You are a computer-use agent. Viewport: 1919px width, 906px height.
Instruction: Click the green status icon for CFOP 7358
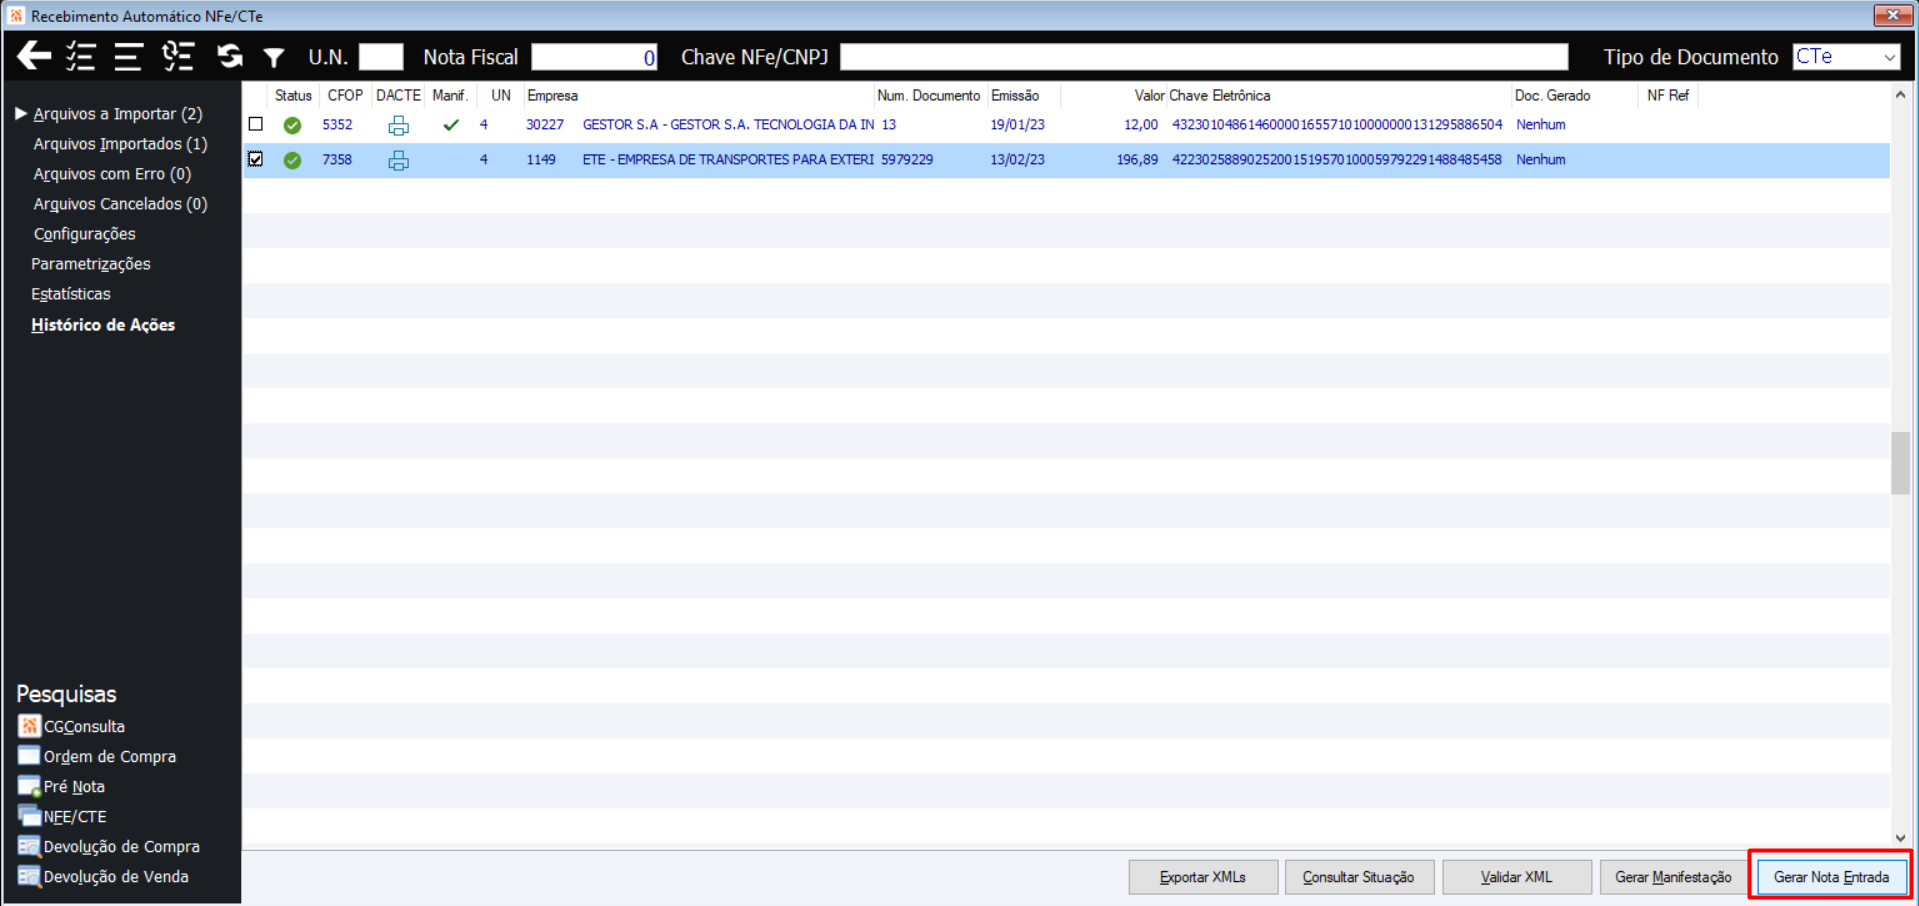292,160
